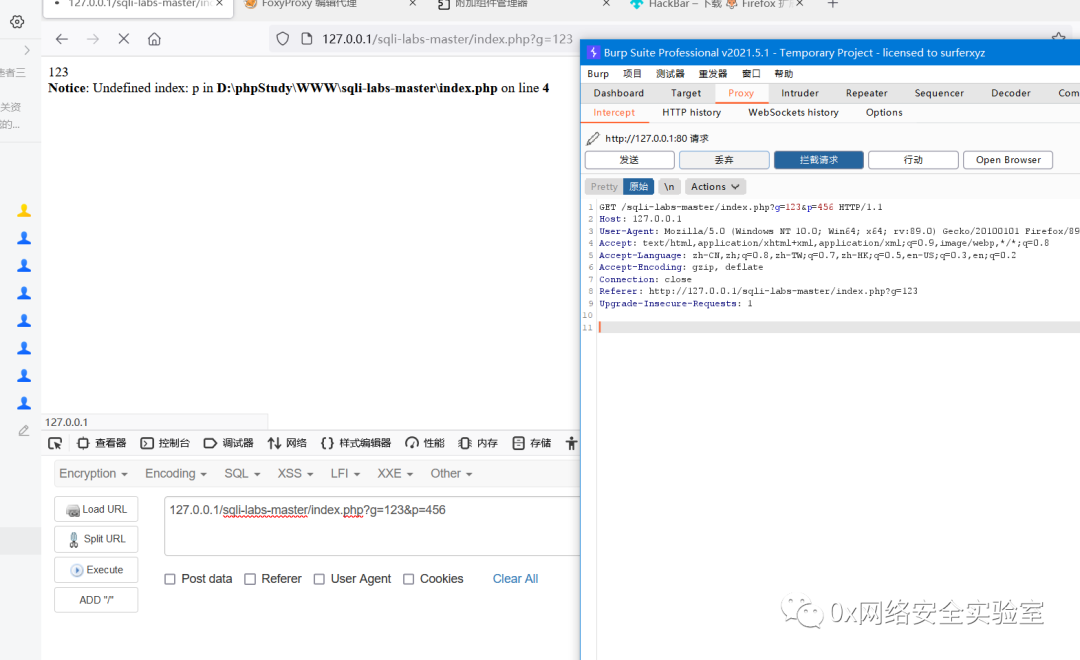Open the Storage (存储) panel
Screen dimensions: 1080x660
pos(532,443)
